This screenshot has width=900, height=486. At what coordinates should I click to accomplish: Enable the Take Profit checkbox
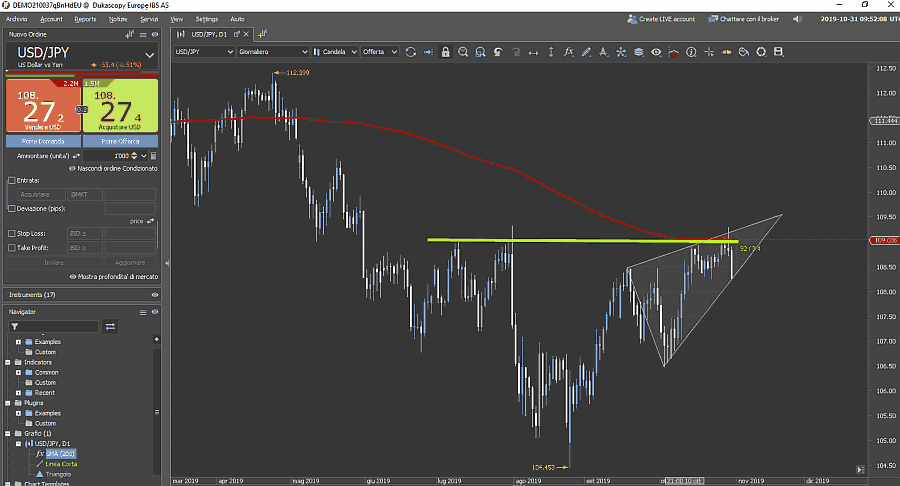click(x=11, y=247)
